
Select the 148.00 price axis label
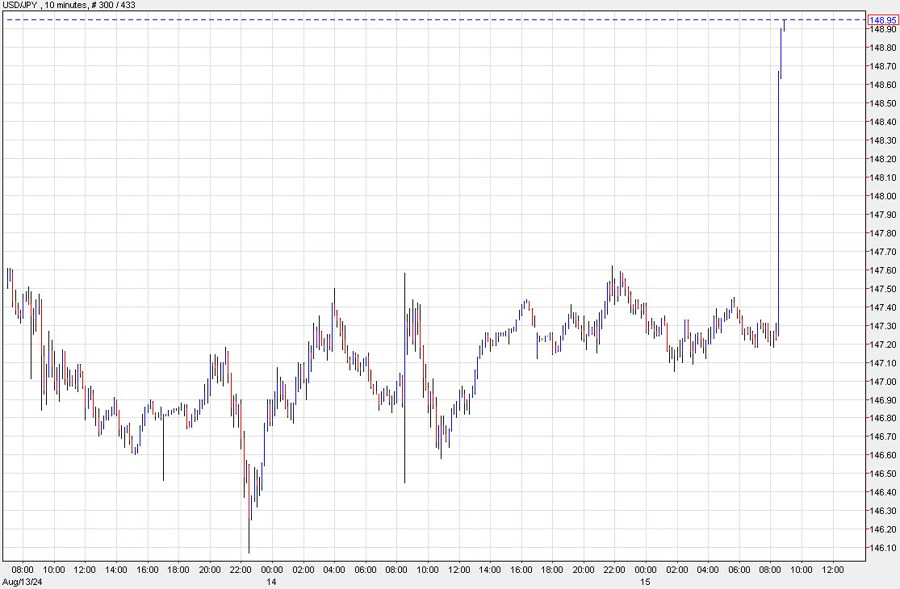click(x=883, y=196)
